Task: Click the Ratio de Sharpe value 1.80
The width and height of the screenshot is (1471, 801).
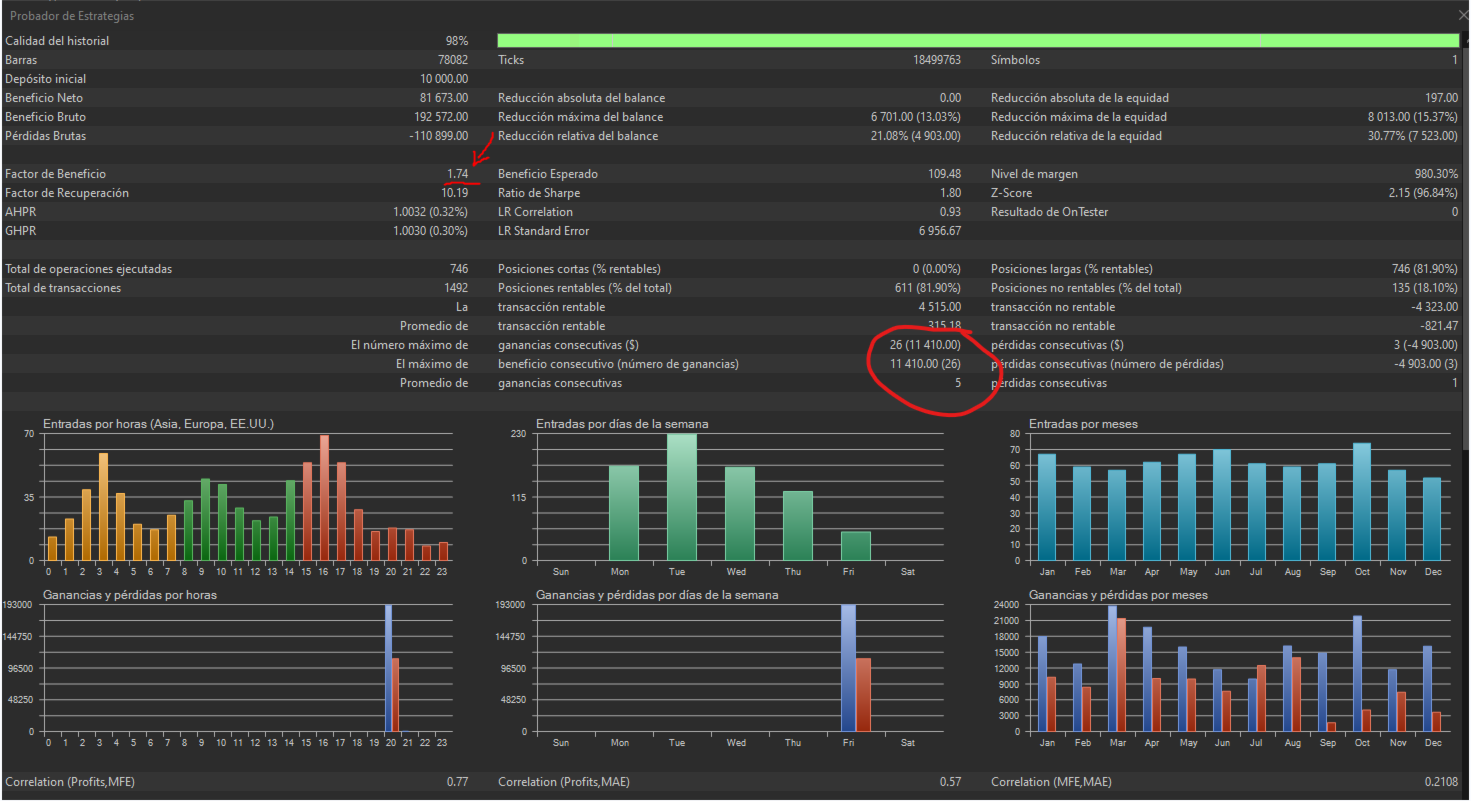Action: [951, 193]
